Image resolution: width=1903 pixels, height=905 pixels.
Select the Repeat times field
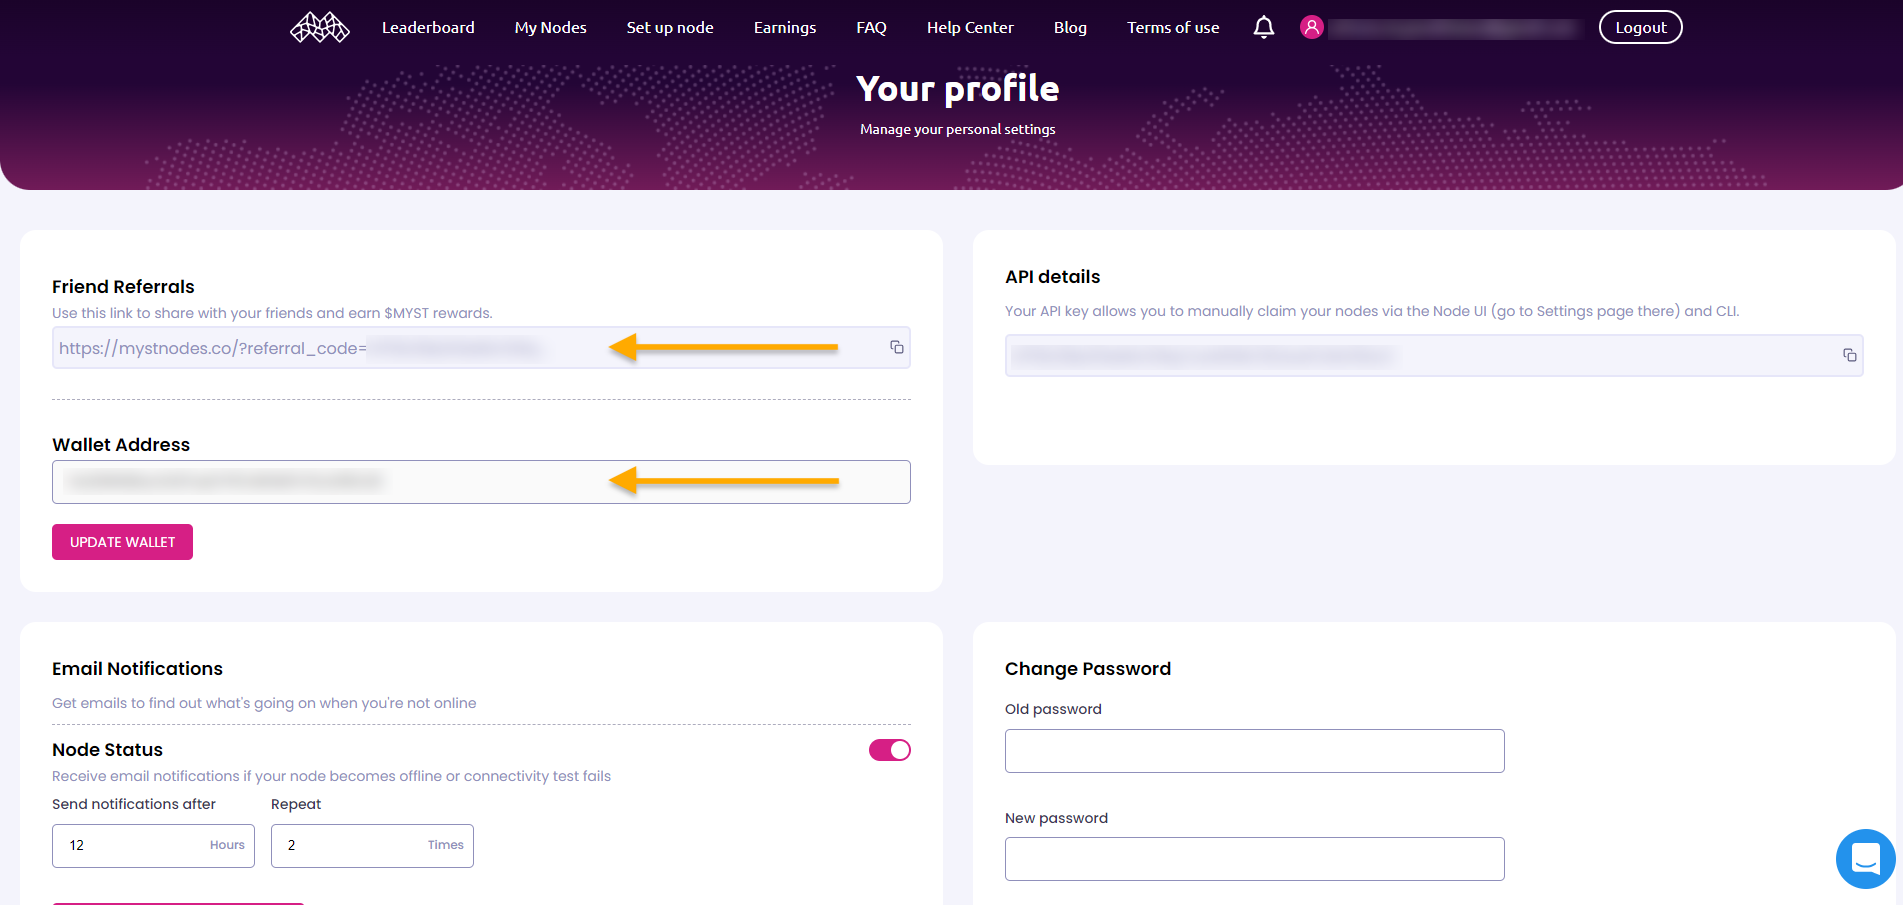pos(372,846)
